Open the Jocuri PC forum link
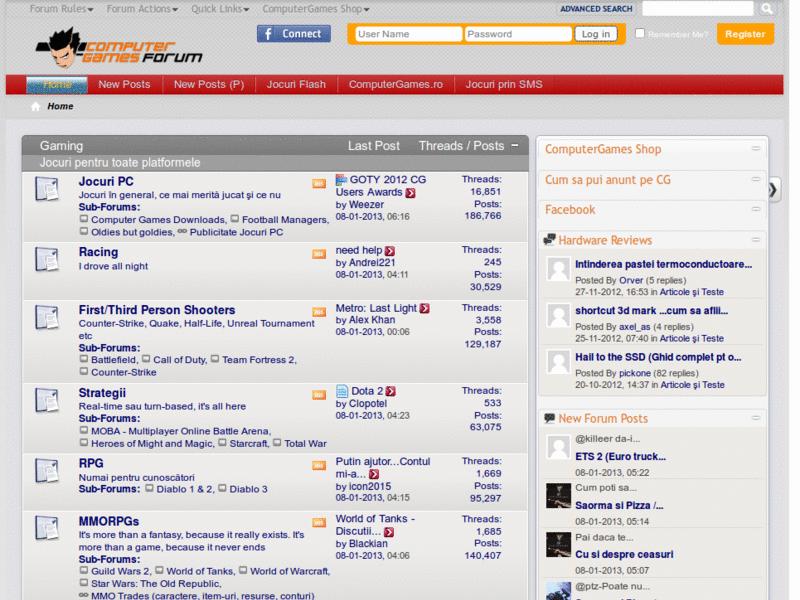Image resolution: width=800 pixels, height=600 pixels. [x=106, y=182]
